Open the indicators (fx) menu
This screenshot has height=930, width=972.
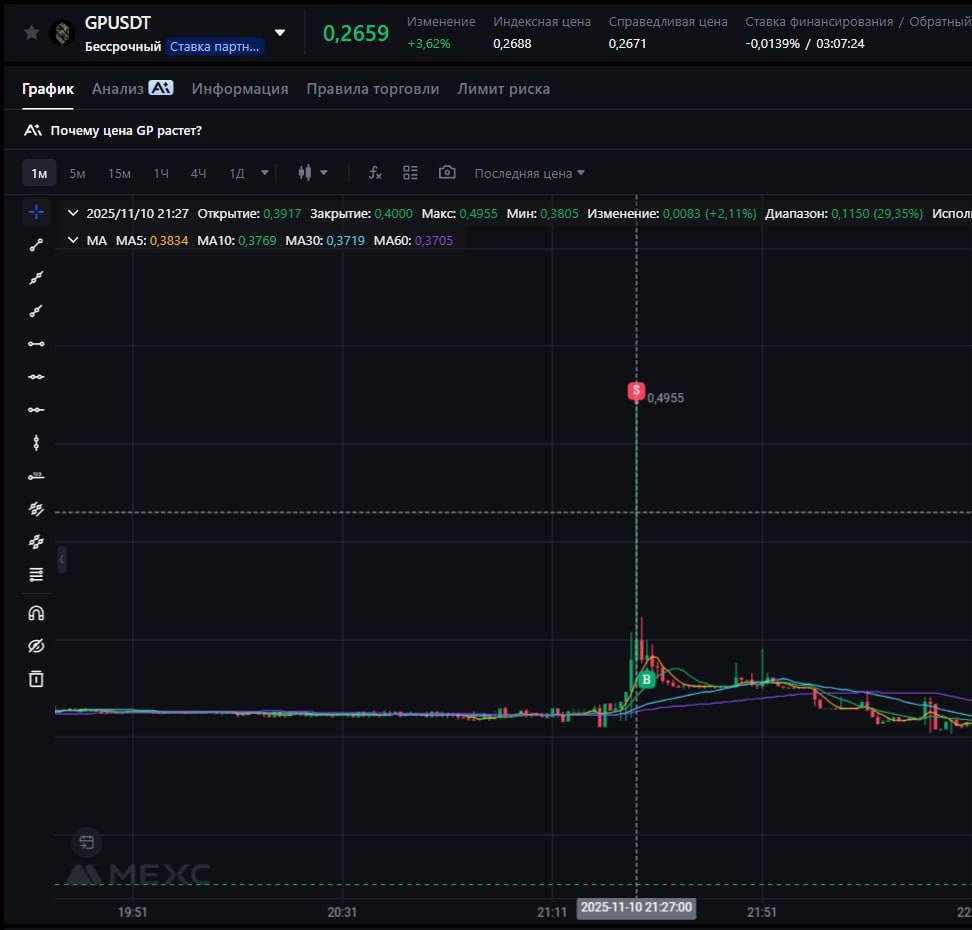[375, 173]
